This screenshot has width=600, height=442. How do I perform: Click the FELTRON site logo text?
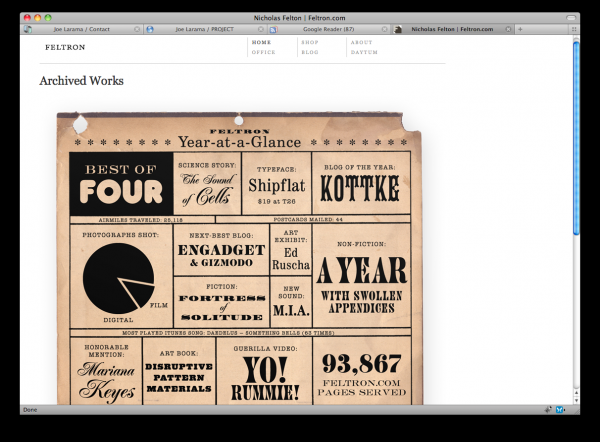(x=65, y=47)
